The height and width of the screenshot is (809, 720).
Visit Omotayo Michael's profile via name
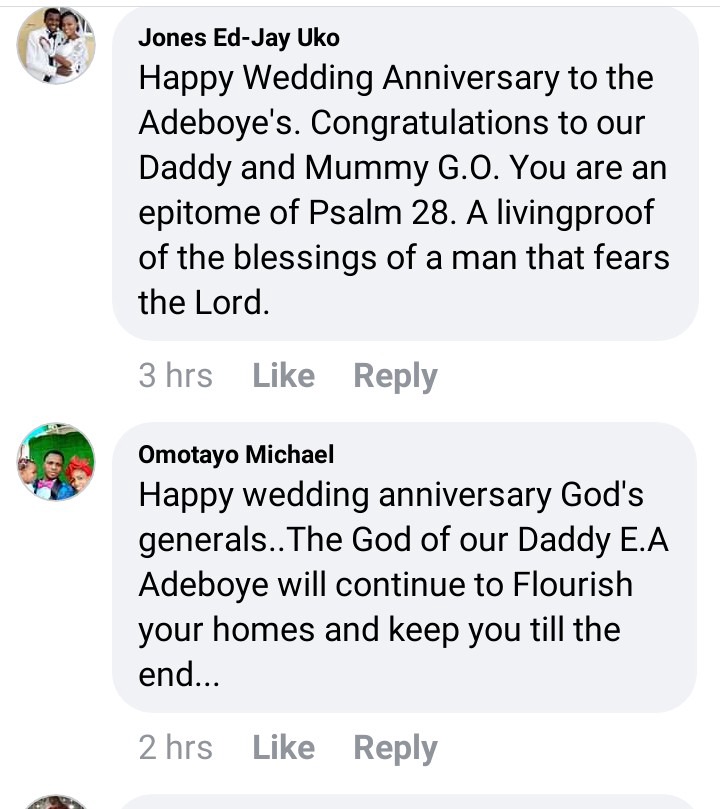pos(236,455)
